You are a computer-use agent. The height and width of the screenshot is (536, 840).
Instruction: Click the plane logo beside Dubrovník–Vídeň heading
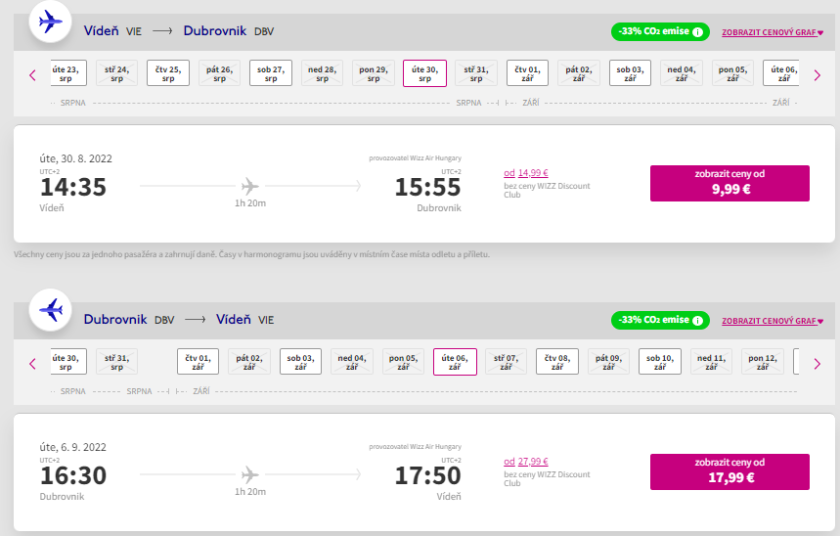tap(49, 310)
